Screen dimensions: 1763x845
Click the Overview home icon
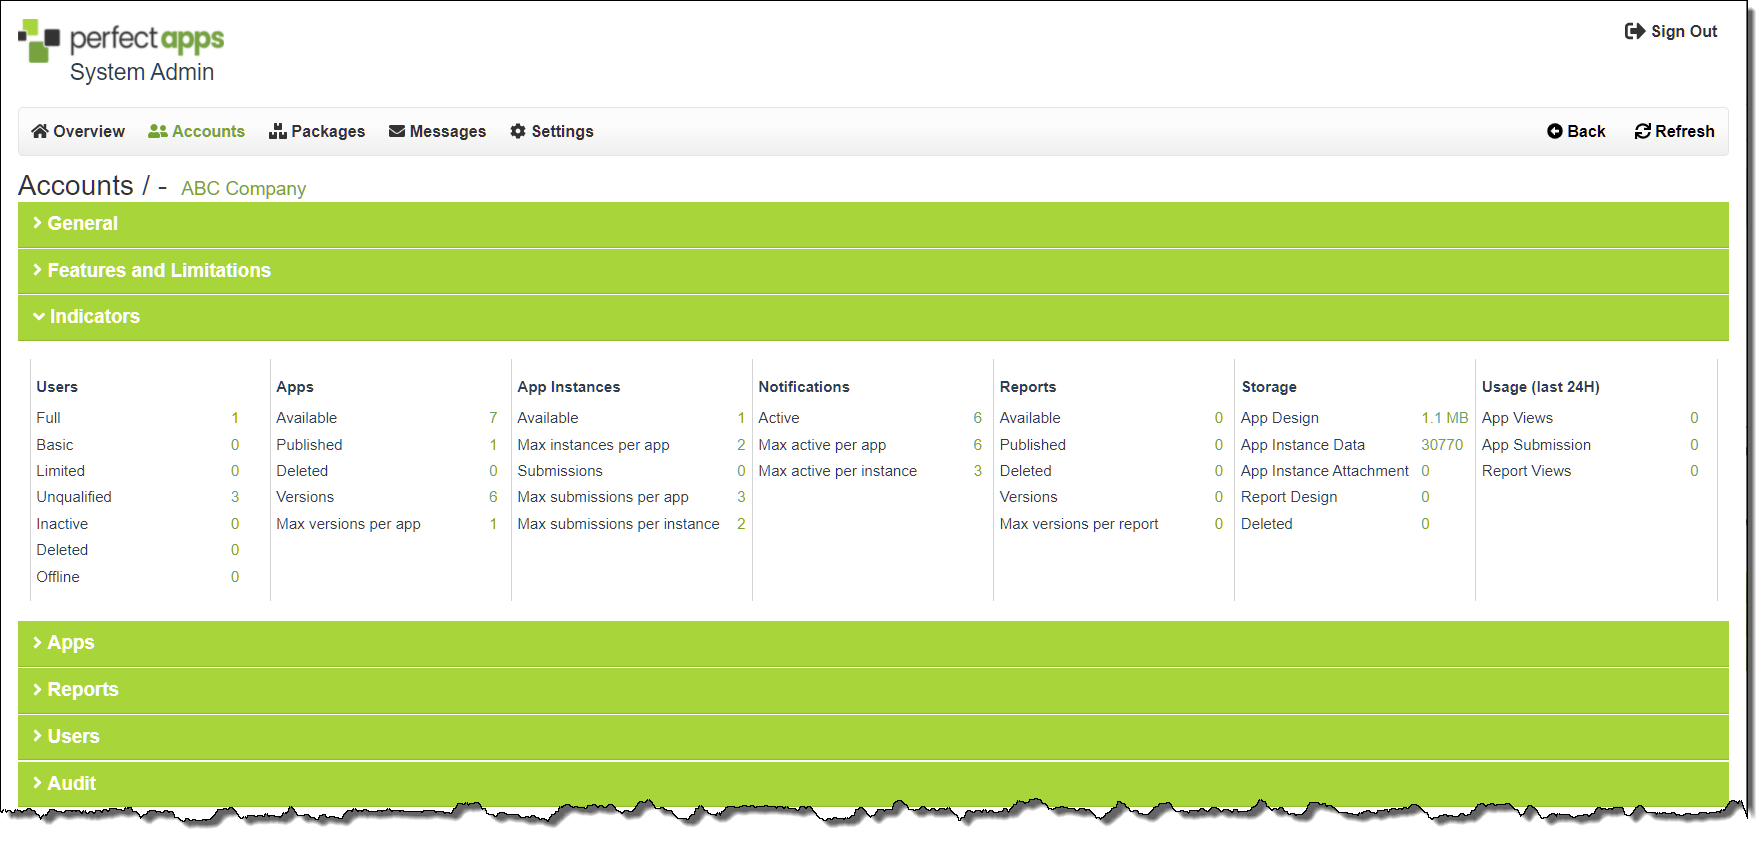pyautogui.click(x=40, y=131)
